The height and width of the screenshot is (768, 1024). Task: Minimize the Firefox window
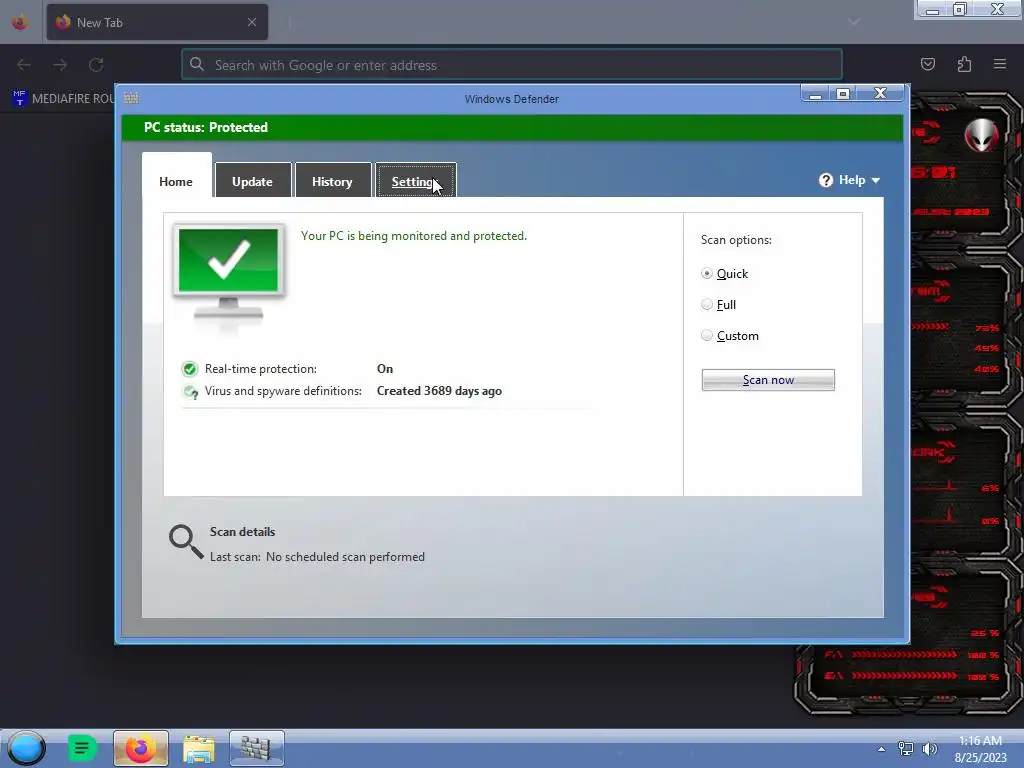(x=933, y=9)
